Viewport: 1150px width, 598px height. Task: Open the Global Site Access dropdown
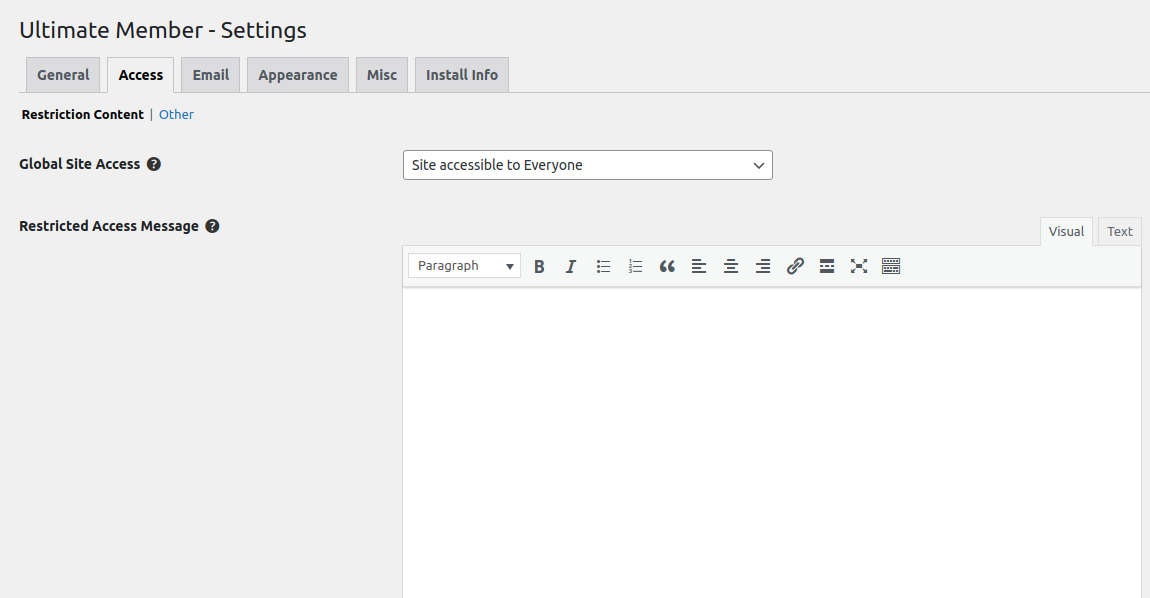point(587,165)
